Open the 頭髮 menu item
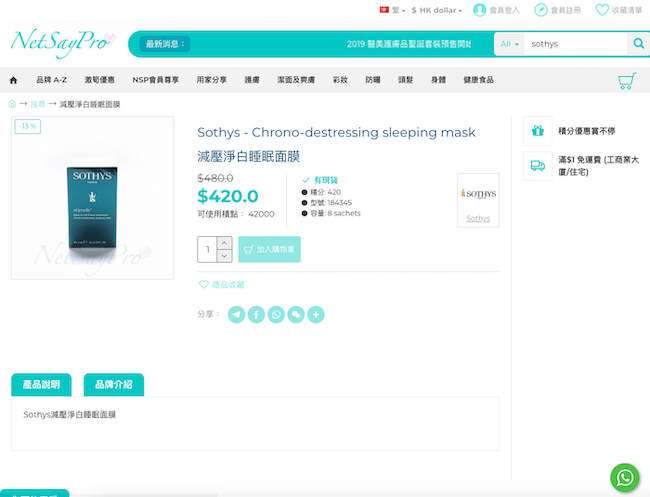The width and height of the screenshot is (650, 497). (x=405, y=80)
